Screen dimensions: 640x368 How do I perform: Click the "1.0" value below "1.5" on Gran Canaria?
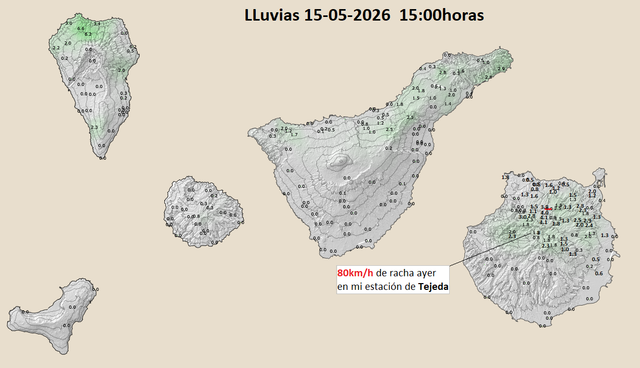565,249
